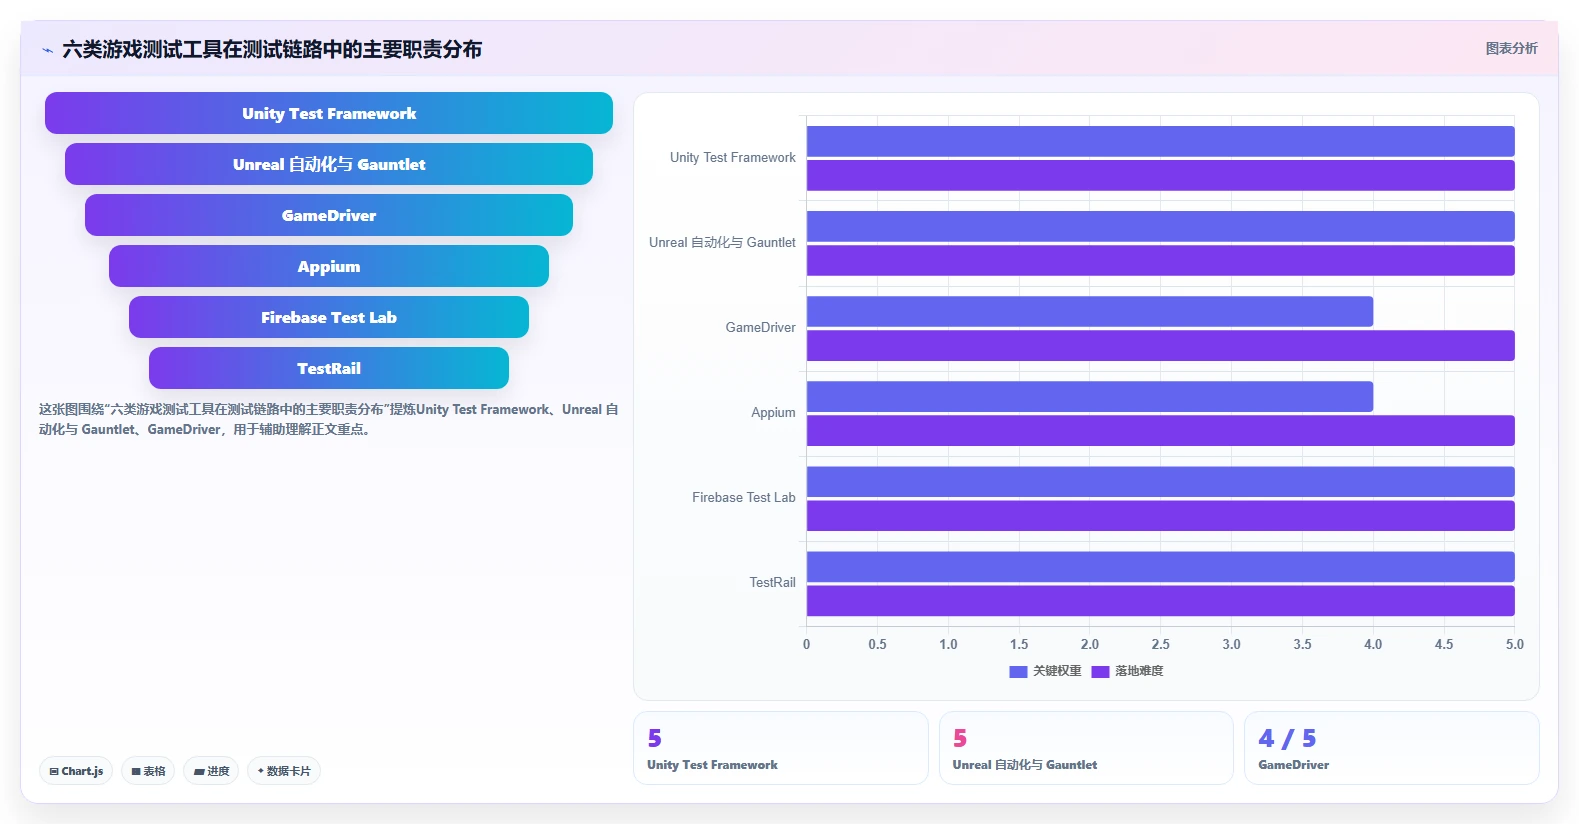1579x824 pixels.
Task: Select the Unreal 自动化与 Gauntlet funnel bar
Action: (329, 164)
